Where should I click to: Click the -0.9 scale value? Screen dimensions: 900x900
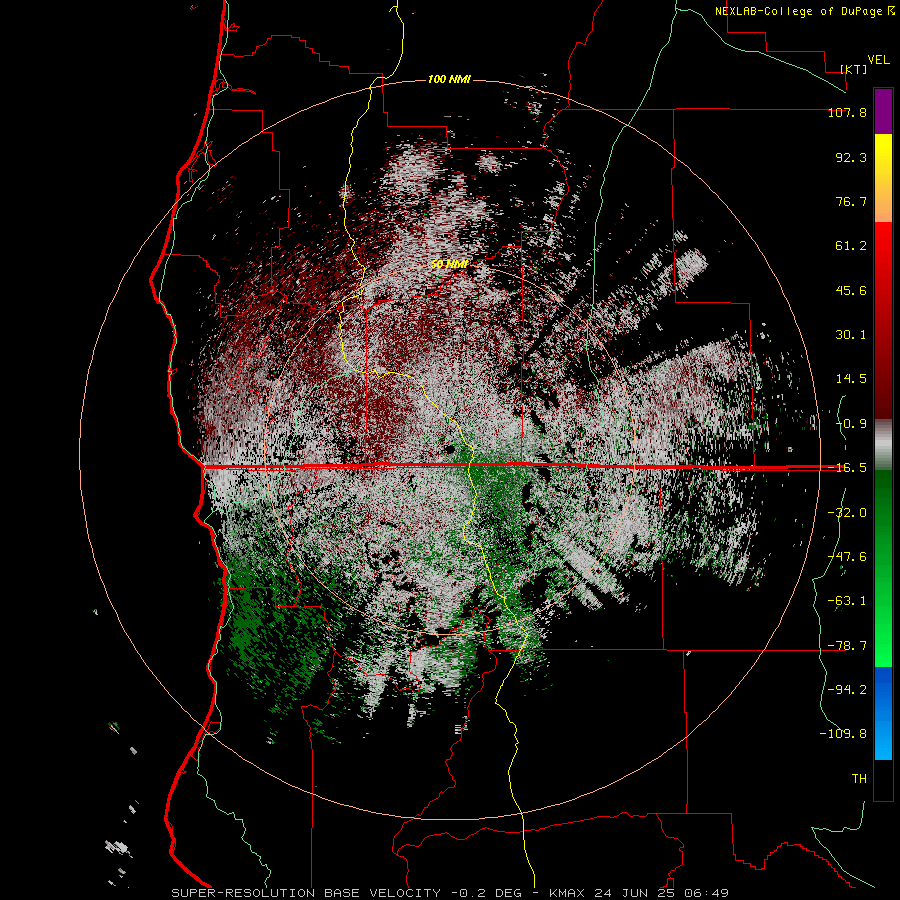(851, 424)
